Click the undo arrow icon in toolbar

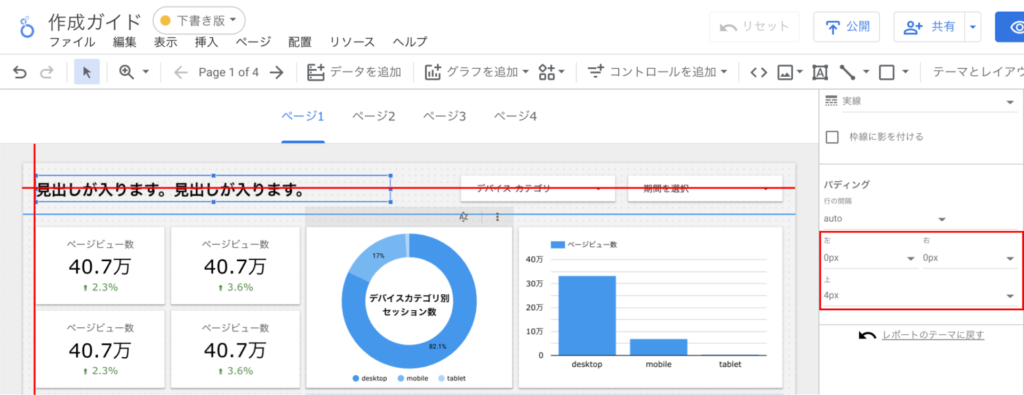pyautogui.click(x=20, y=72)
